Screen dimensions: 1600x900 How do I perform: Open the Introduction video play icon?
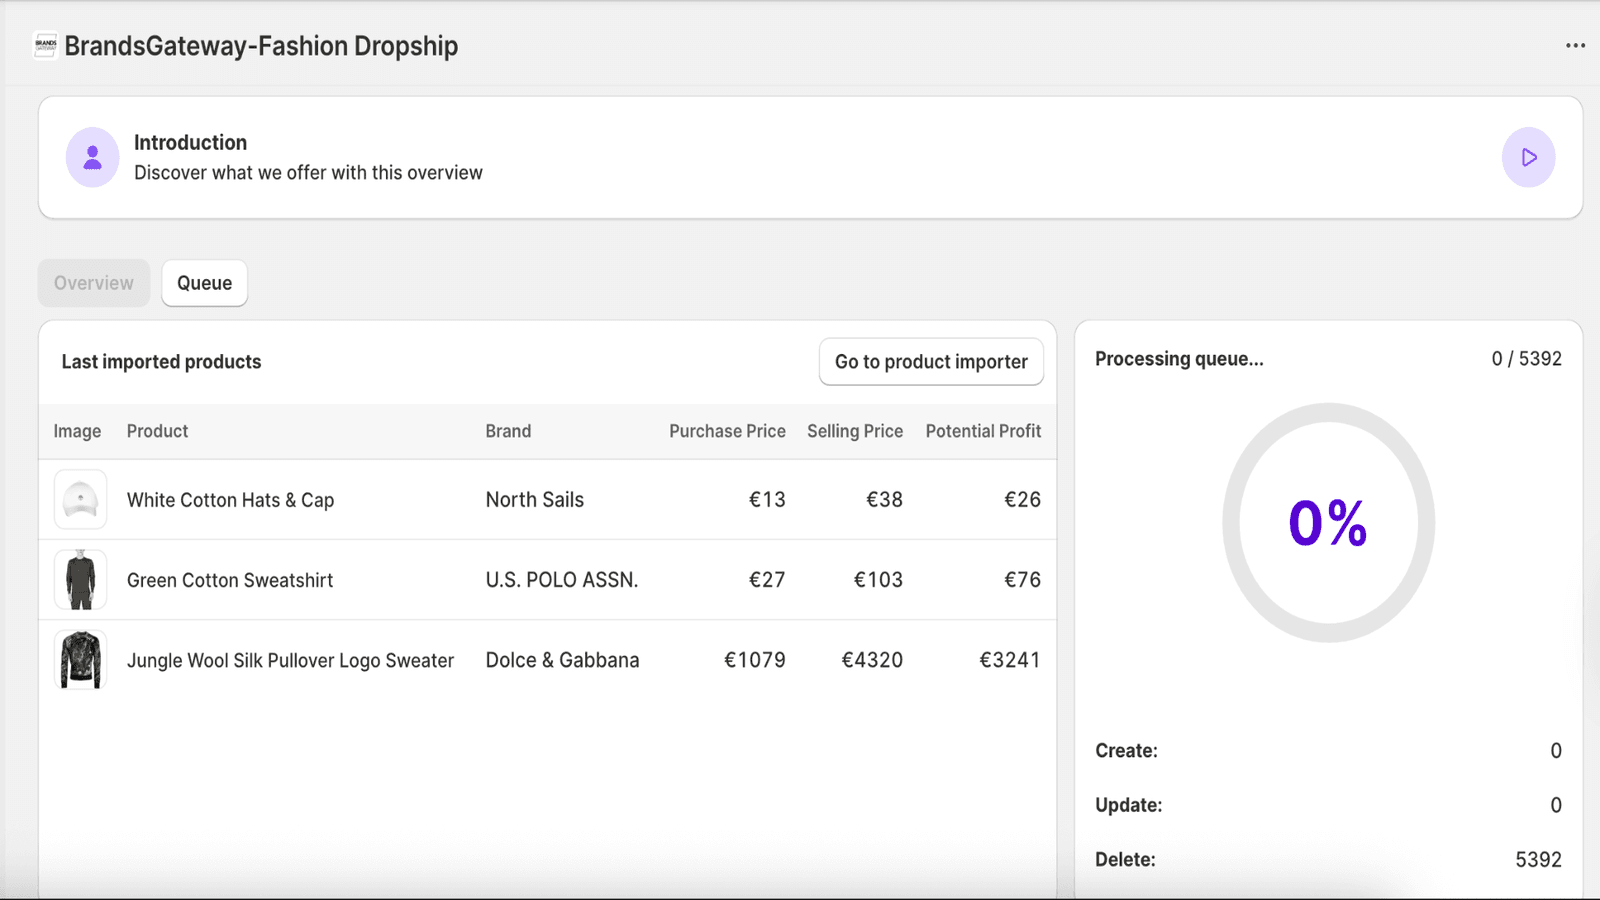pos(1527,157)
